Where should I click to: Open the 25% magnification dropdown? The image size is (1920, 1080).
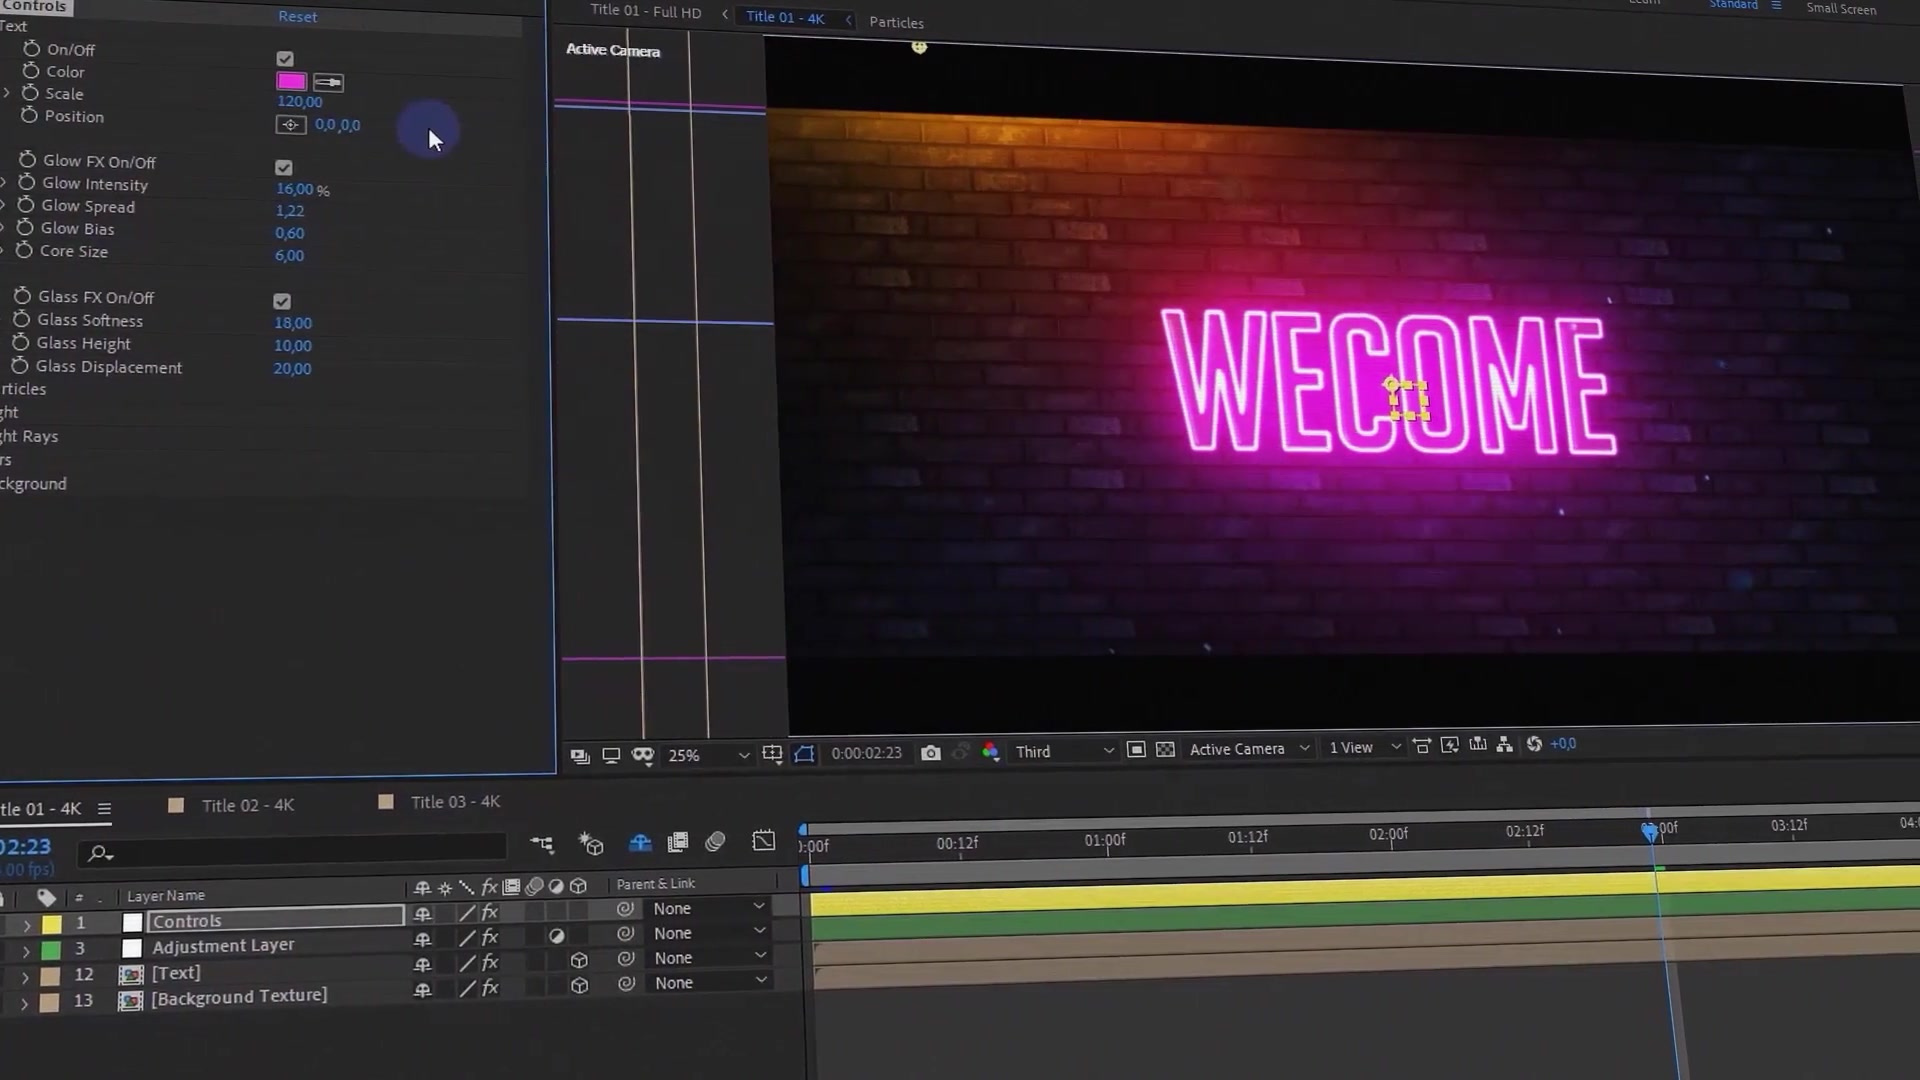[708, 755]
